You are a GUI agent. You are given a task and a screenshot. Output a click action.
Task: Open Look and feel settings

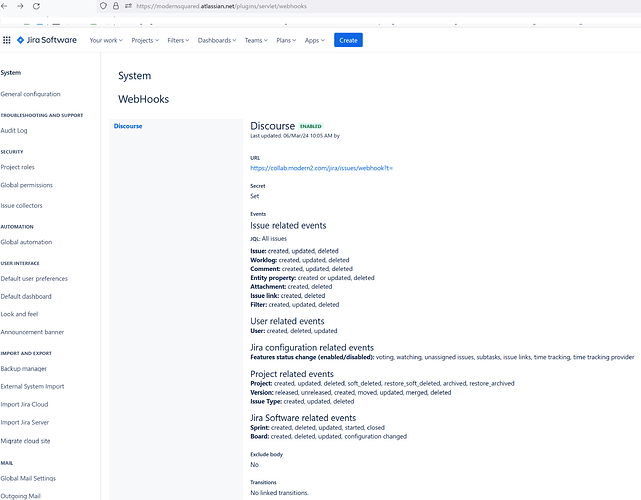[19, 314]
